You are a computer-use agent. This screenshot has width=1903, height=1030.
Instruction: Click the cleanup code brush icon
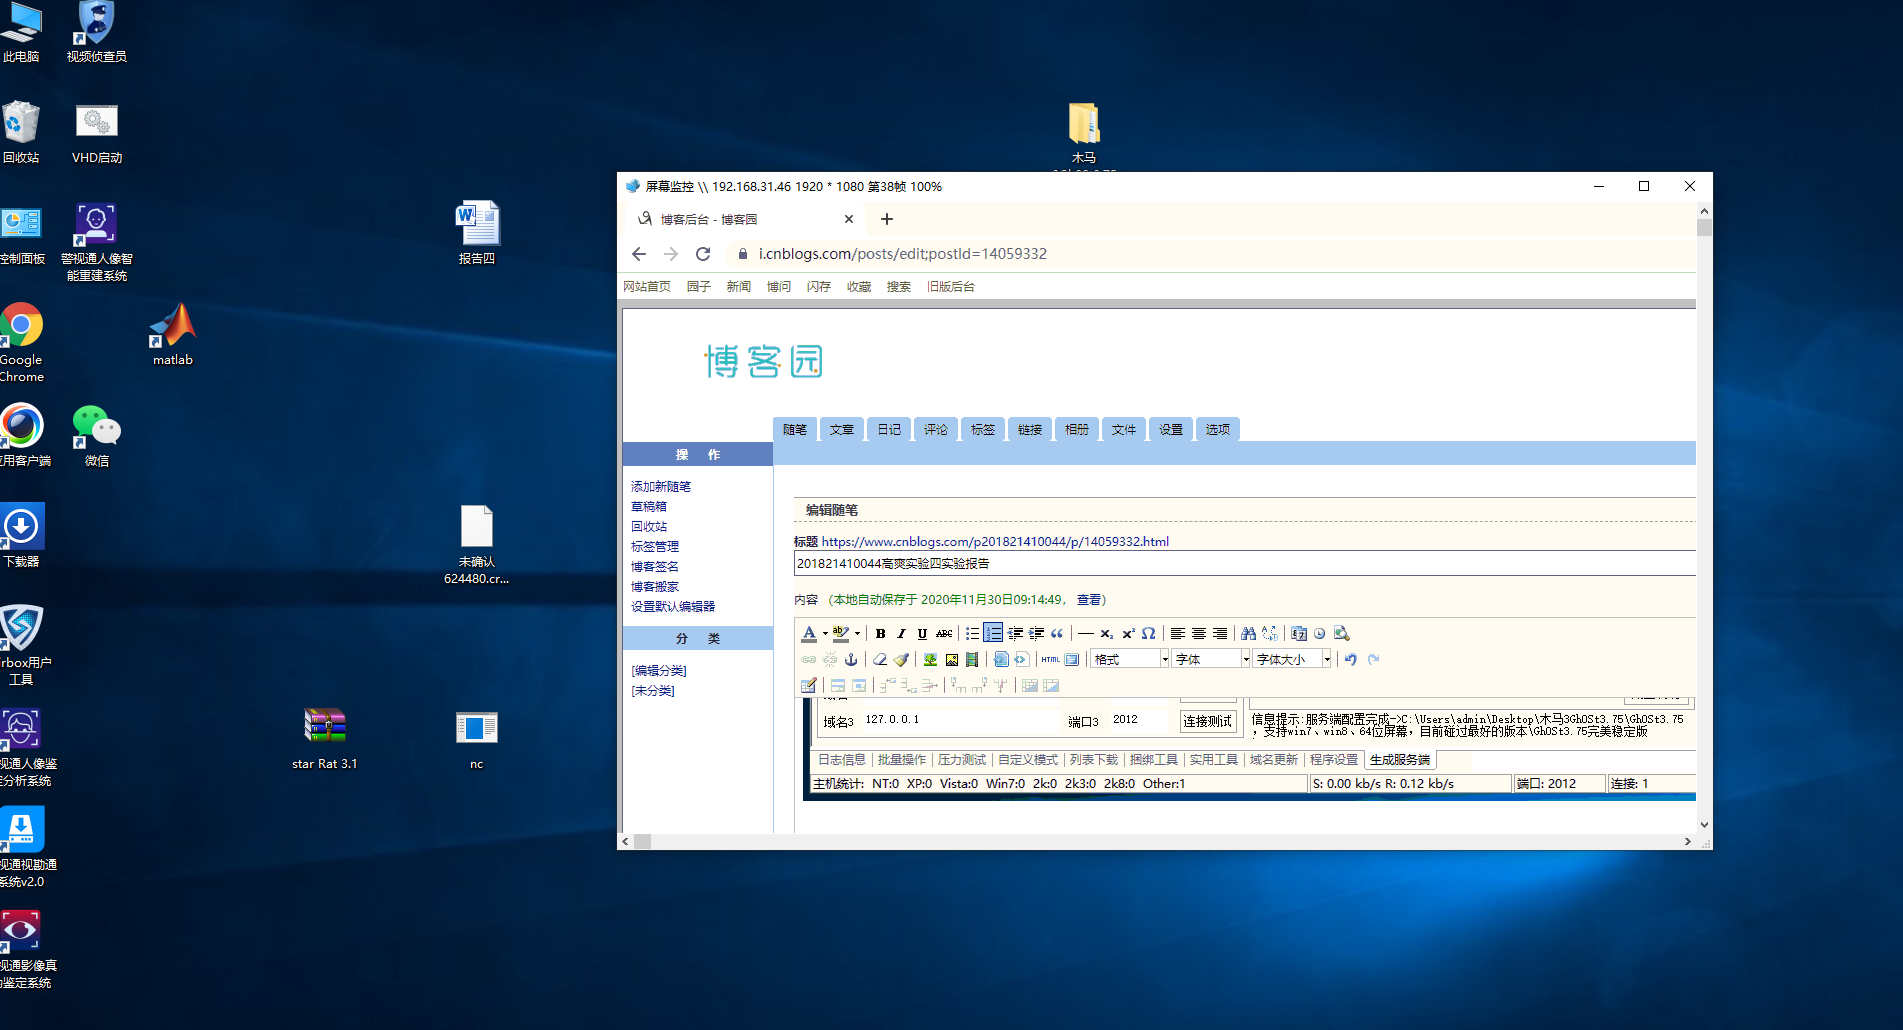coord(901,659)
